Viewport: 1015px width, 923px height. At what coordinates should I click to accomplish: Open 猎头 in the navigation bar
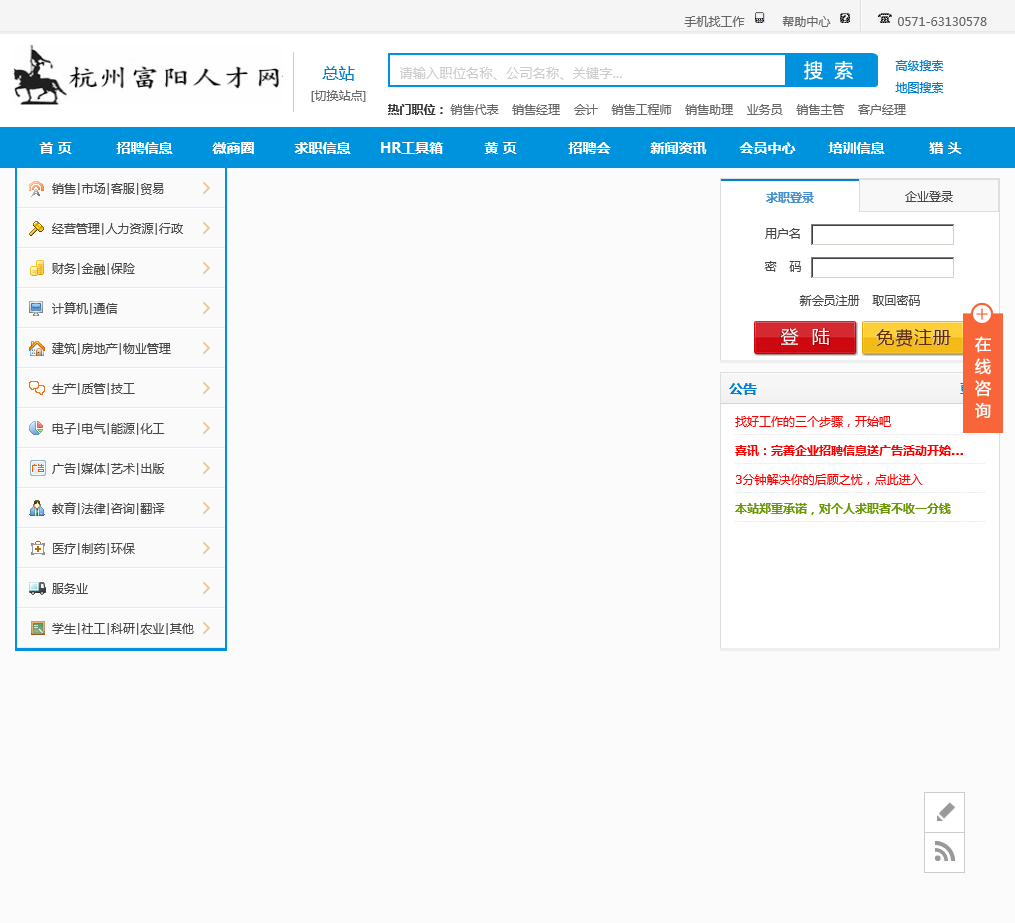point(945,148)
